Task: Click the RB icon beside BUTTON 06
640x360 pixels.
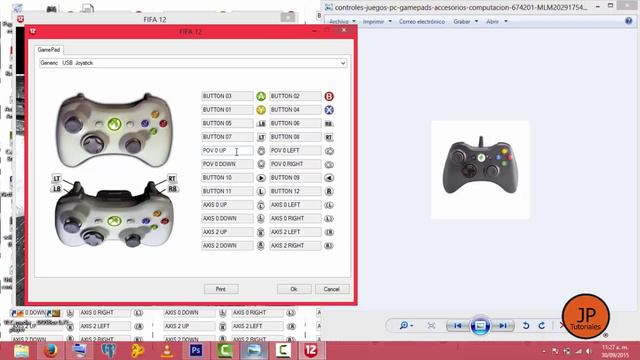Action: pos(329,123)
